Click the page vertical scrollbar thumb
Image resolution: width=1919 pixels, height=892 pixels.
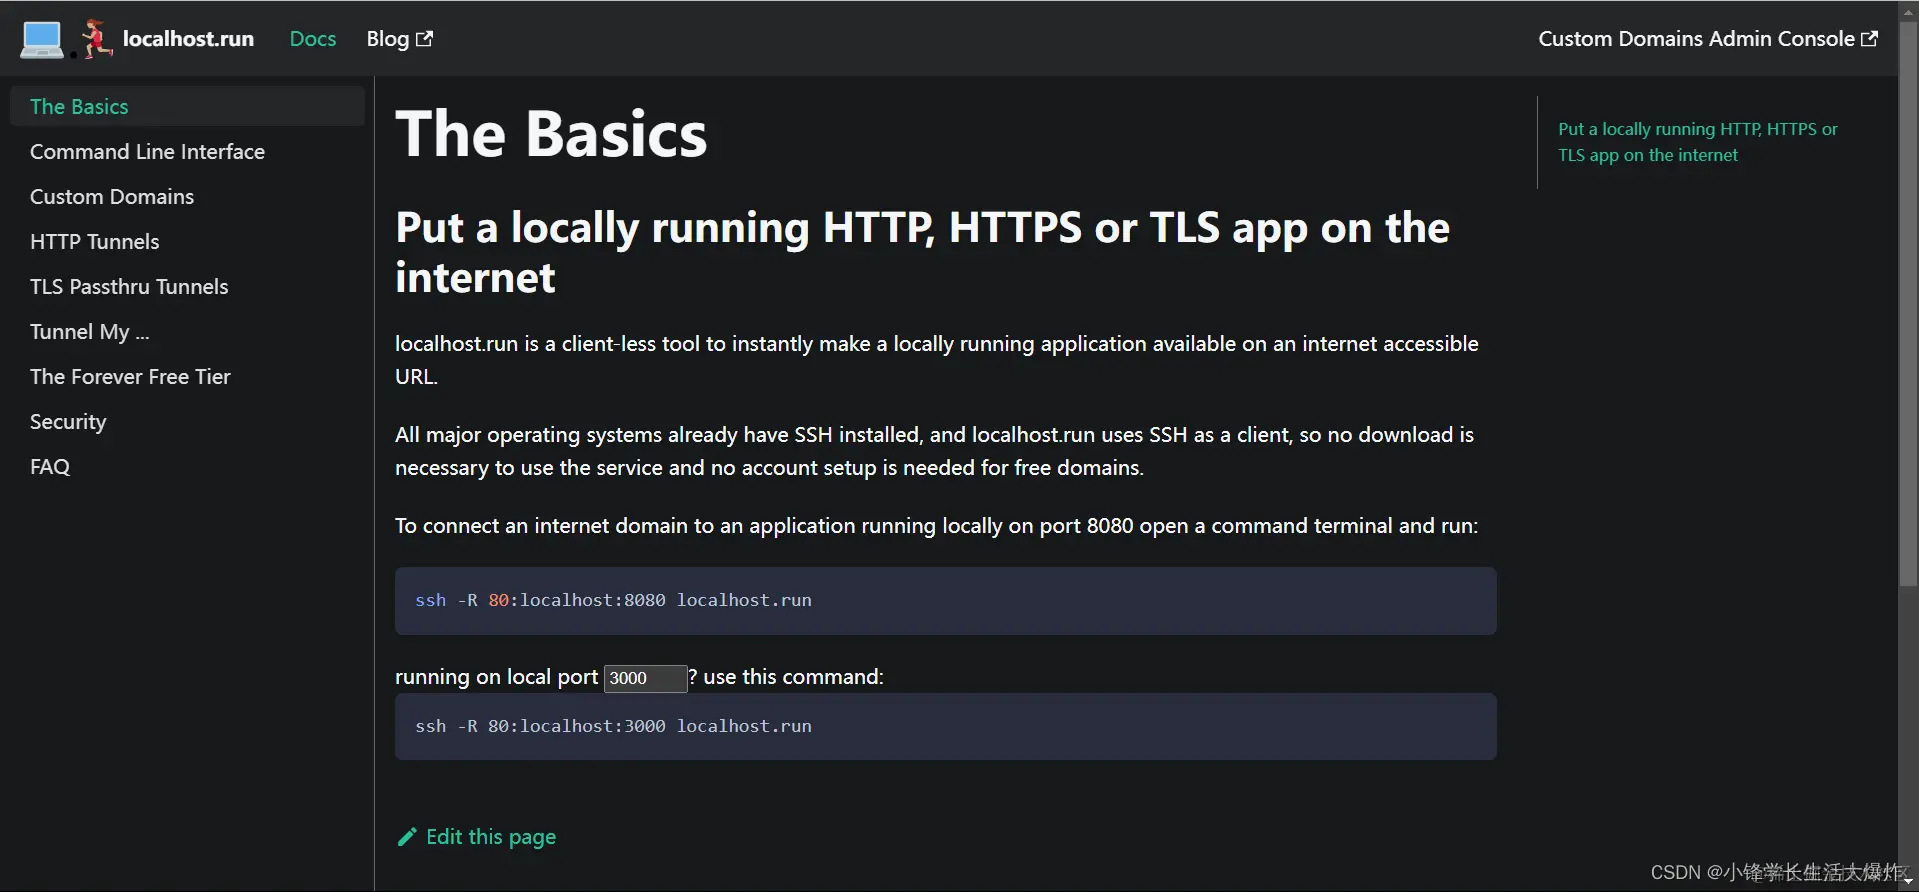pos(1908,303)
